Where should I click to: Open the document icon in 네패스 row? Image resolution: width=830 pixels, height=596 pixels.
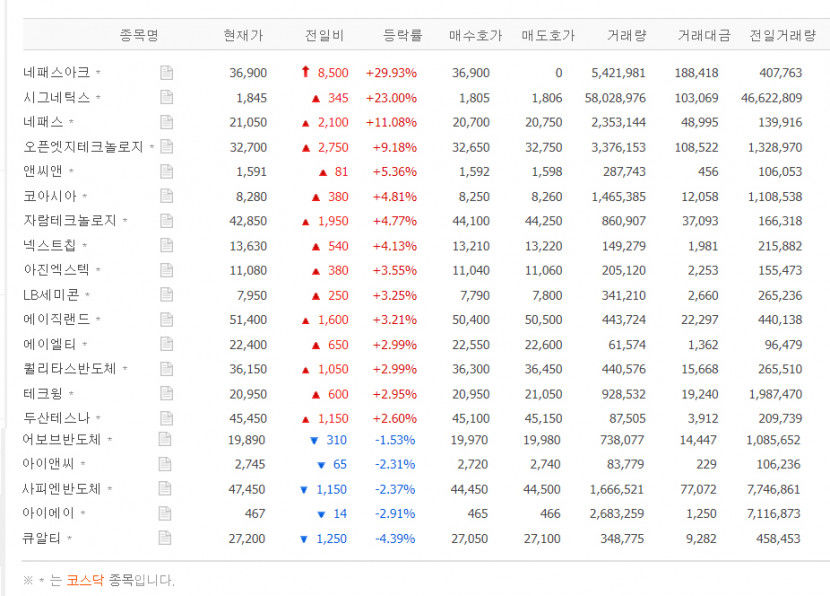pyautogui.click(x=166, y=122)
